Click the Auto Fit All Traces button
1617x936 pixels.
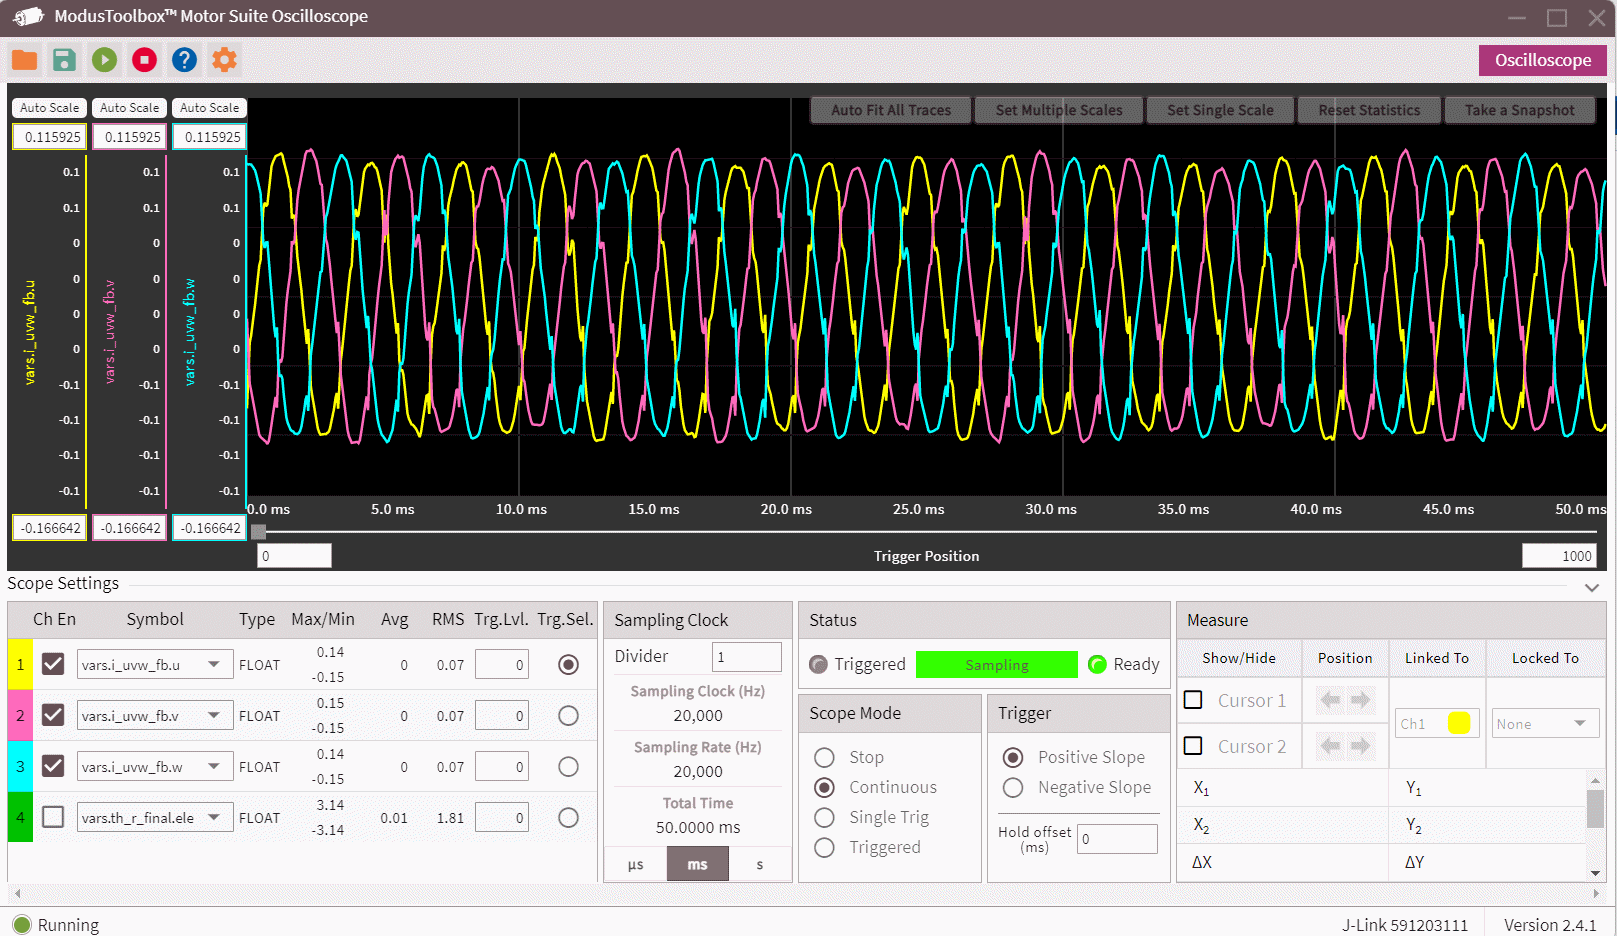[890, 110]
